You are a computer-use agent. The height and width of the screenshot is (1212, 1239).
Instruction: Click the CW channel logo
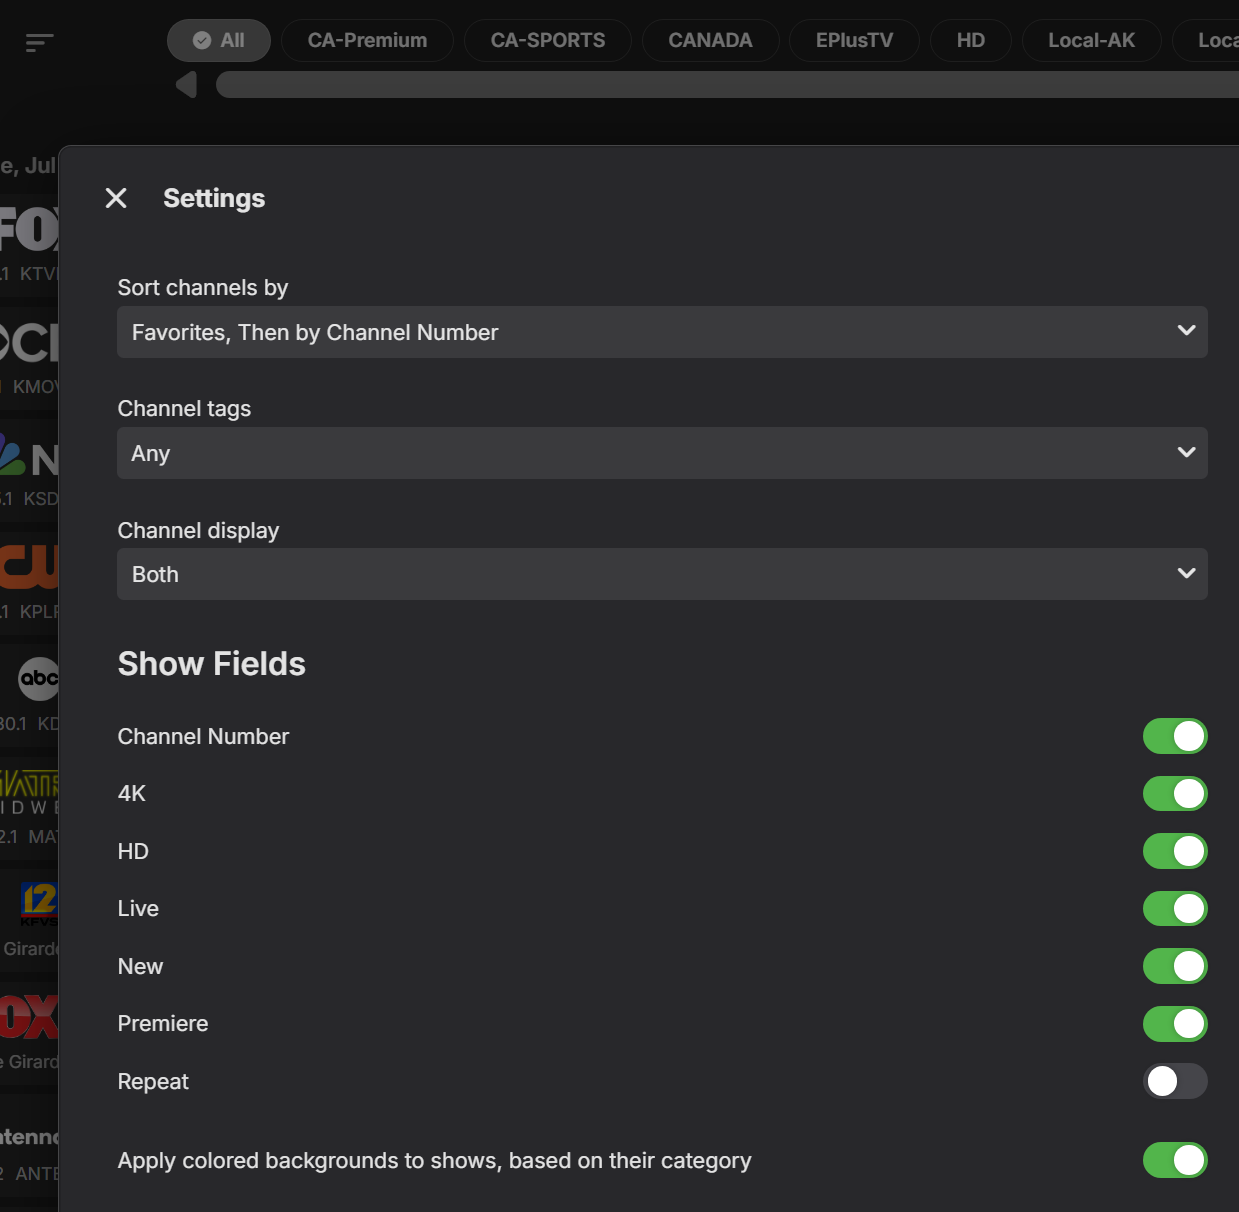tap(30, 566)
